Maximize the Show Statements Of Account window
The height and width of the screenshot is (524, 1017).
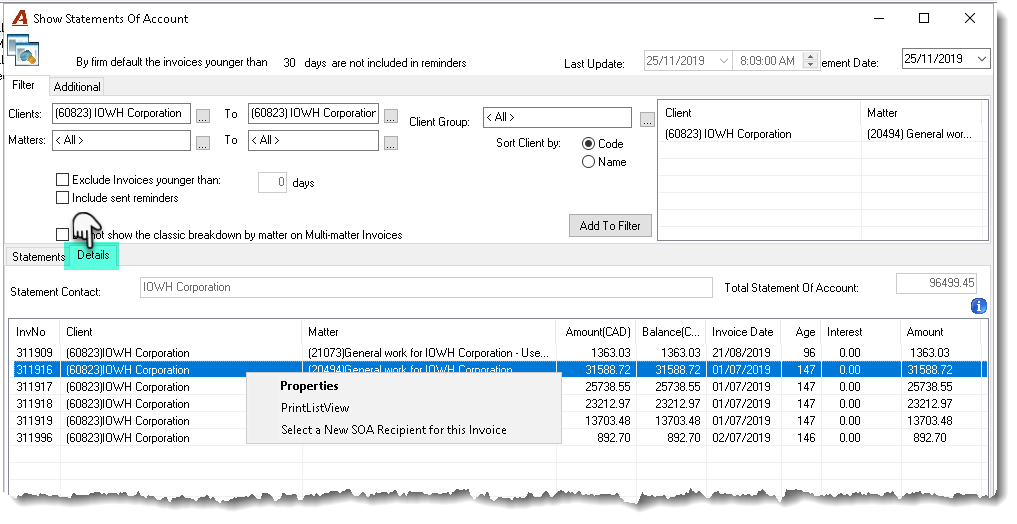point(924,18)
